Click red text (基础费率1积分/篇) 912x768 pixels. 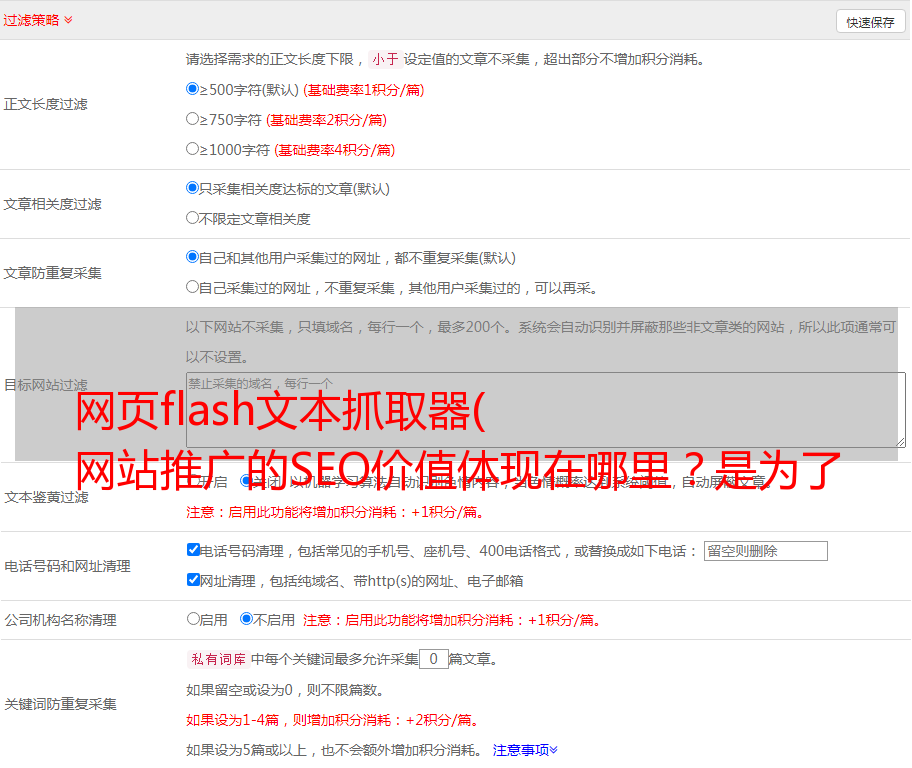click(364, 90)
